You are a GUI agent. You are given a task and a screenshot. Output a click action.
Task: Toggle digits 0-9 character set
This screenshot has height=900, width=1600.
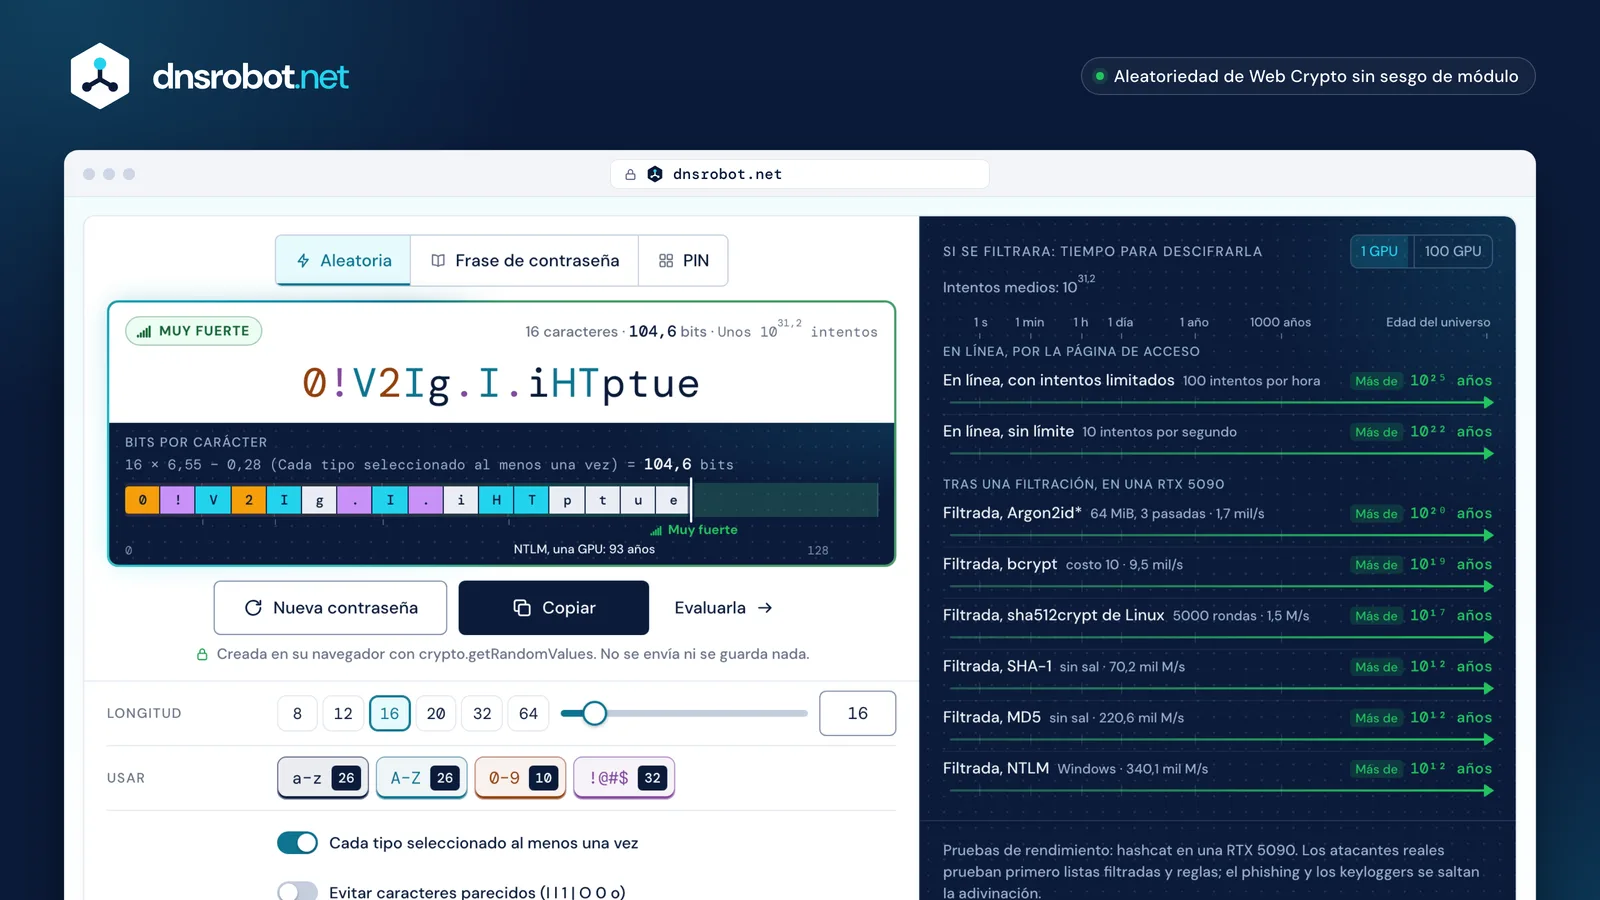[520, 777]
